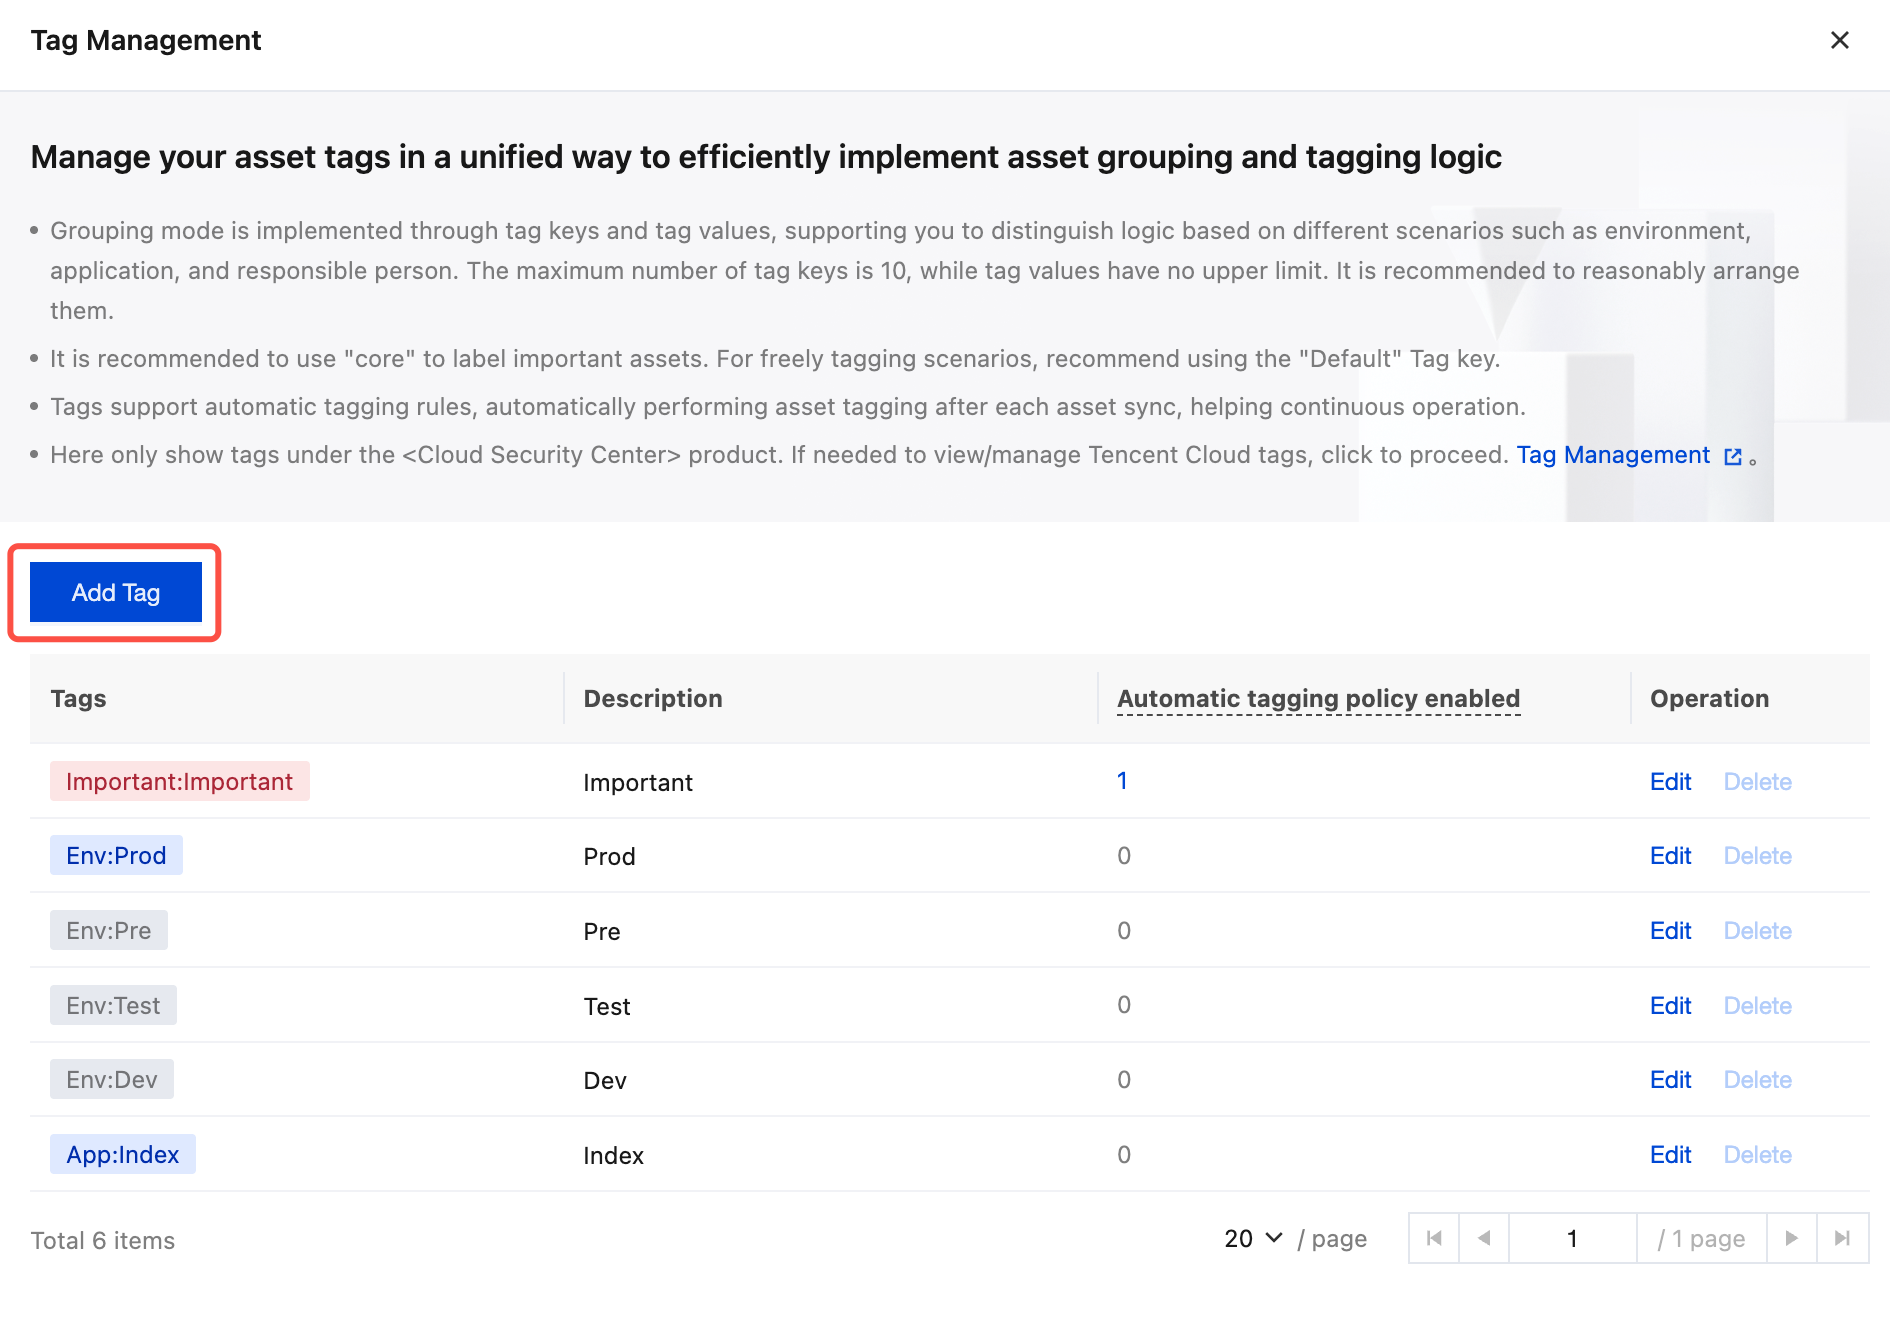
Task: Click the Important:Important tag
Action: pyautogui.click(x=180, y=781)
